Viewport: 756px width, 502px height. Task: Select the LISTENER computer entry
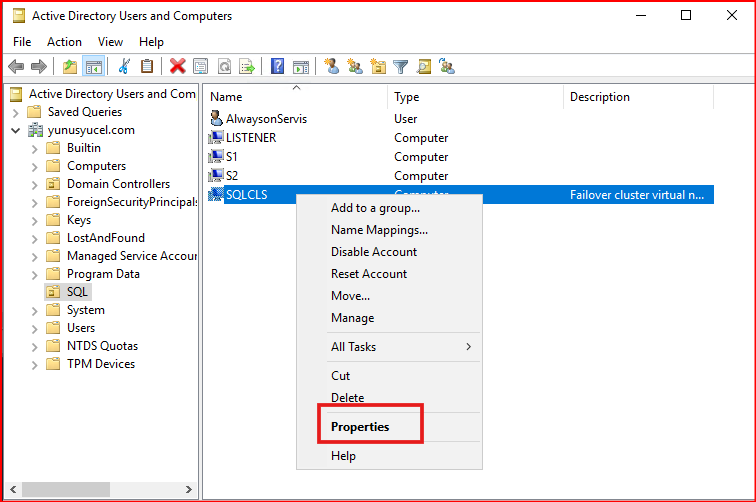(251, 138)
